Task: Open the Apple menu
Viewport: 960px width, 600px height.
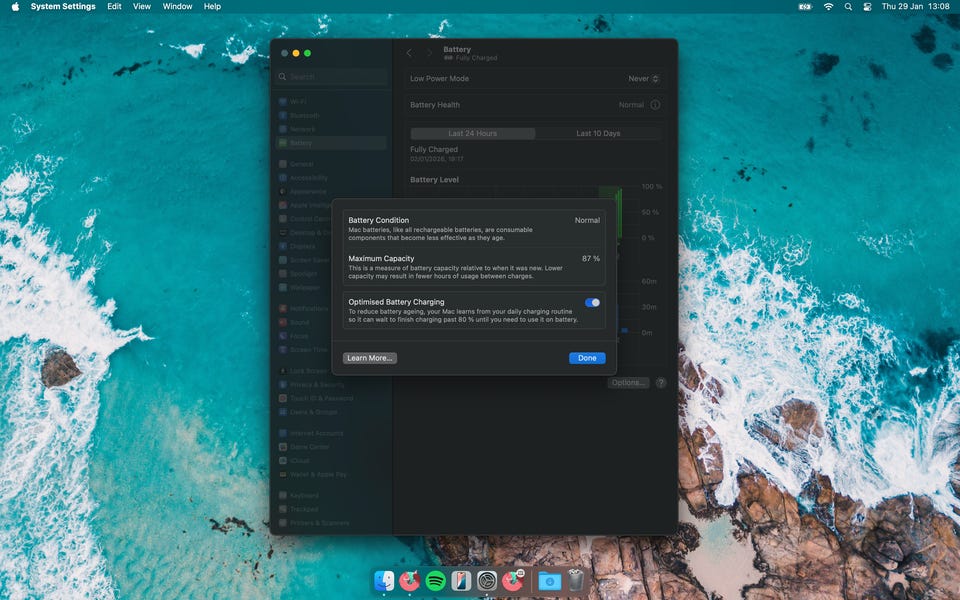Action: [15, 7]
